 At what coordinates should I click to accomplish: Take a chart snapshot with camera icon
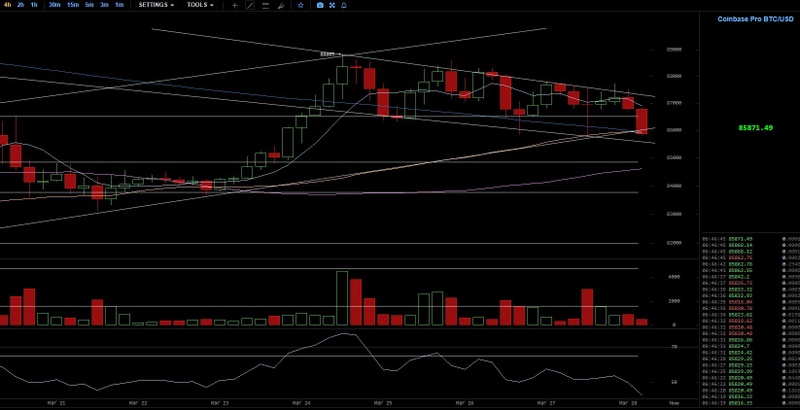(320, 5)
